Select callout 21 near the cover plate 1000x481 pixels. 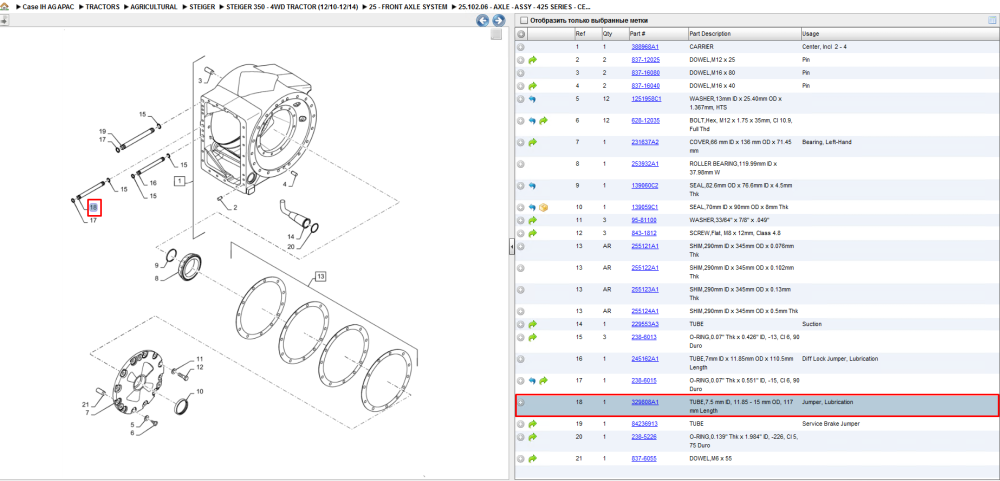[x=85, y=405]
